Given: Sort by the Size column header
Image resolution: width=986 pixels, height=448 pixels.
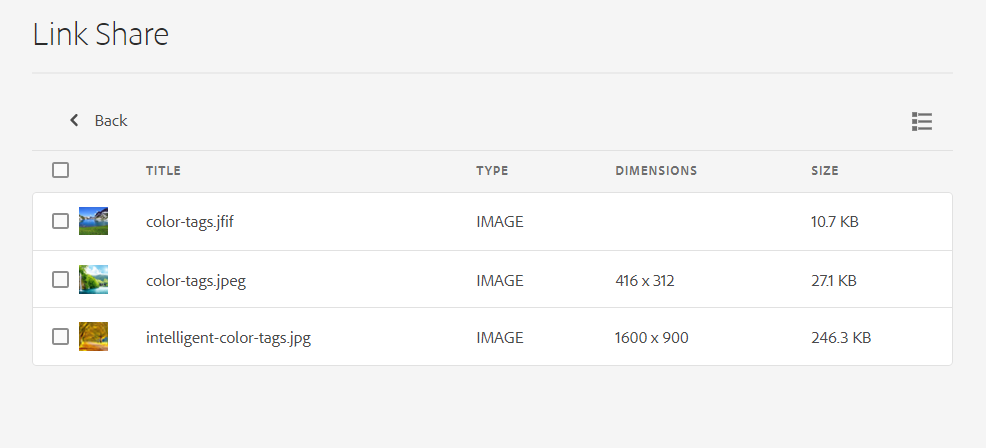Looking at the screenshot, I should (x=825, y=171).
